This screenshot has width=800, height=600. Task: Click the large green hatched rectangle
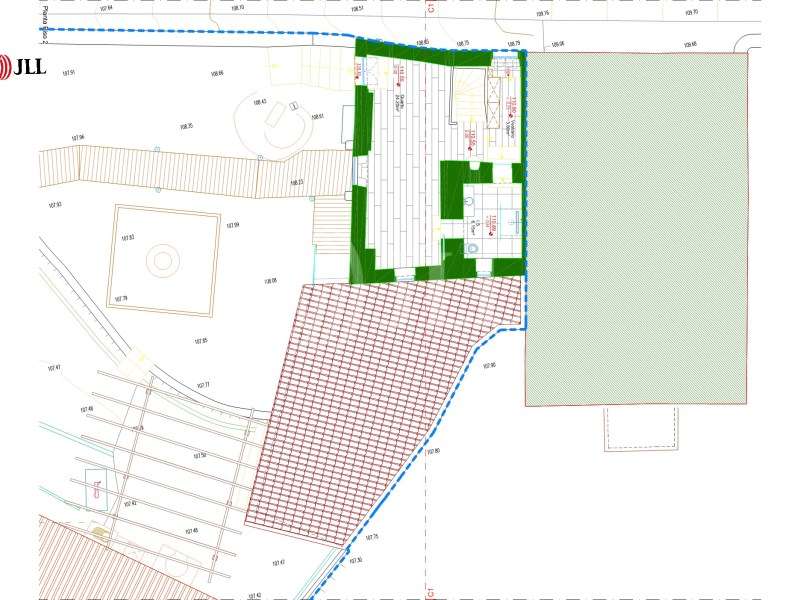point(636,228)
